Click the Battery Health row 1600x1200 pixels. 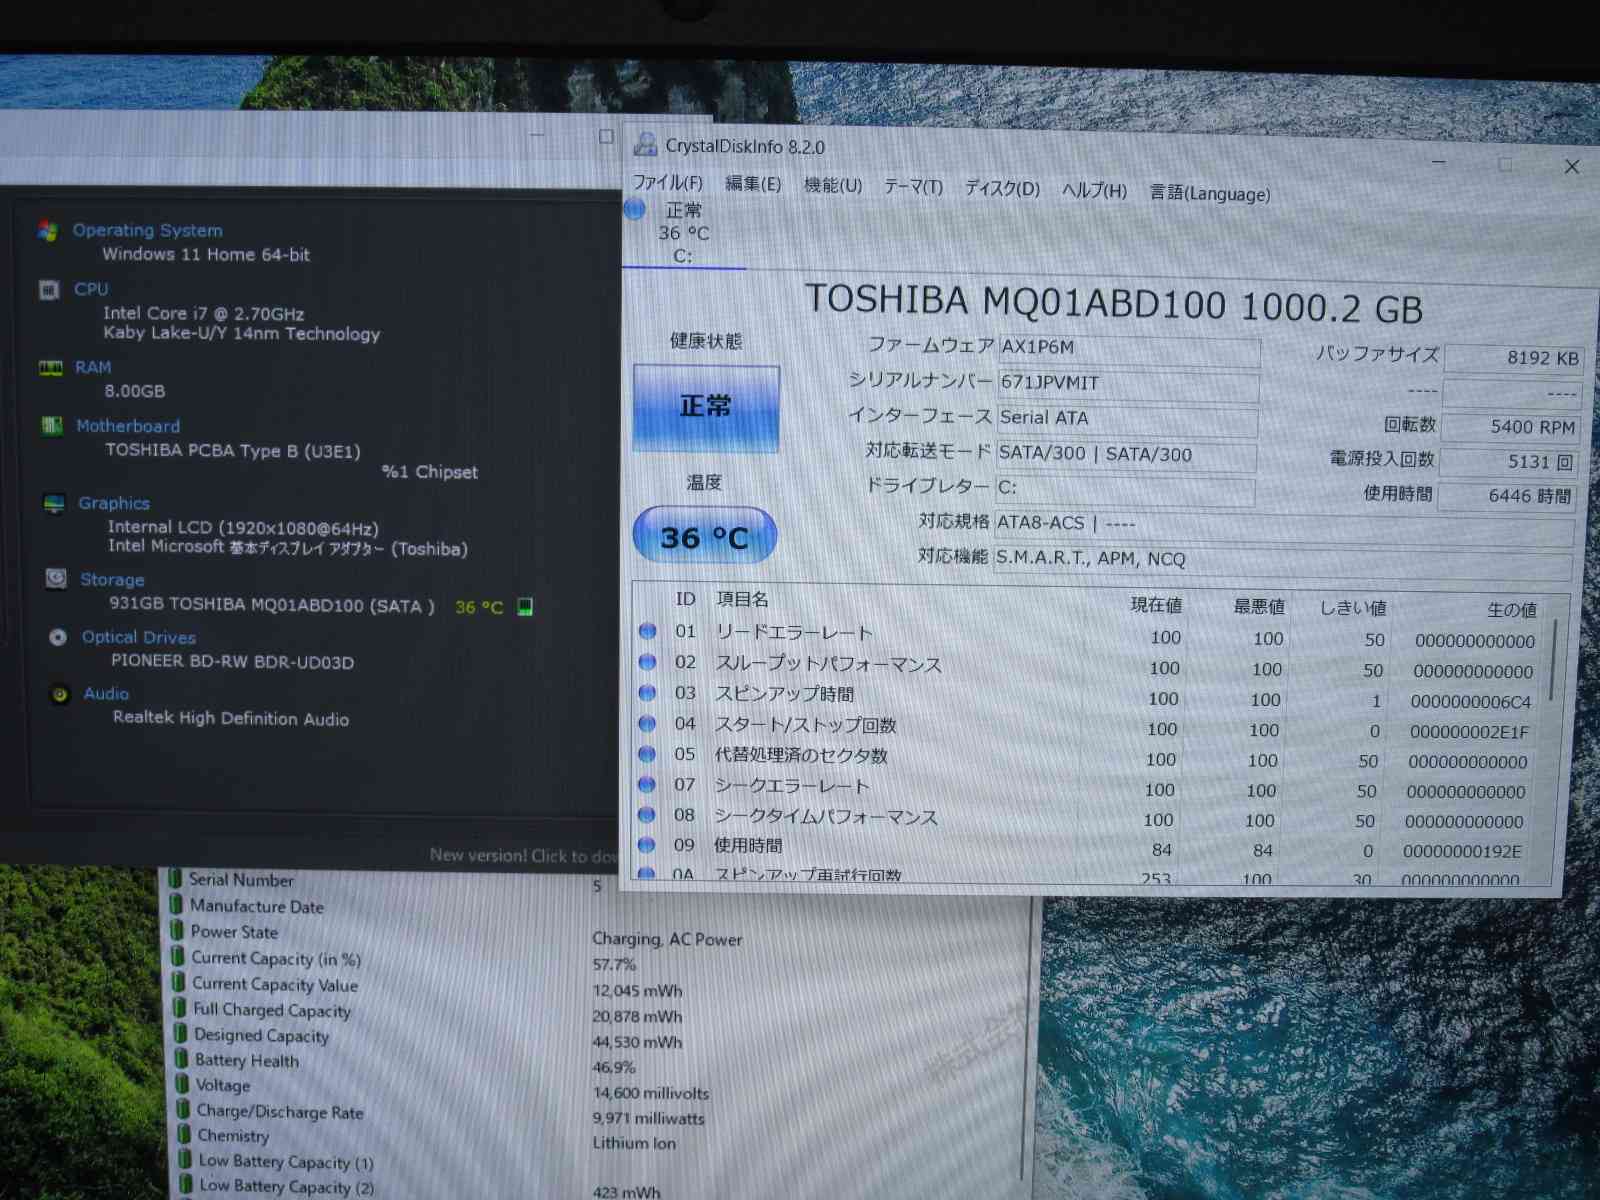246,1061
